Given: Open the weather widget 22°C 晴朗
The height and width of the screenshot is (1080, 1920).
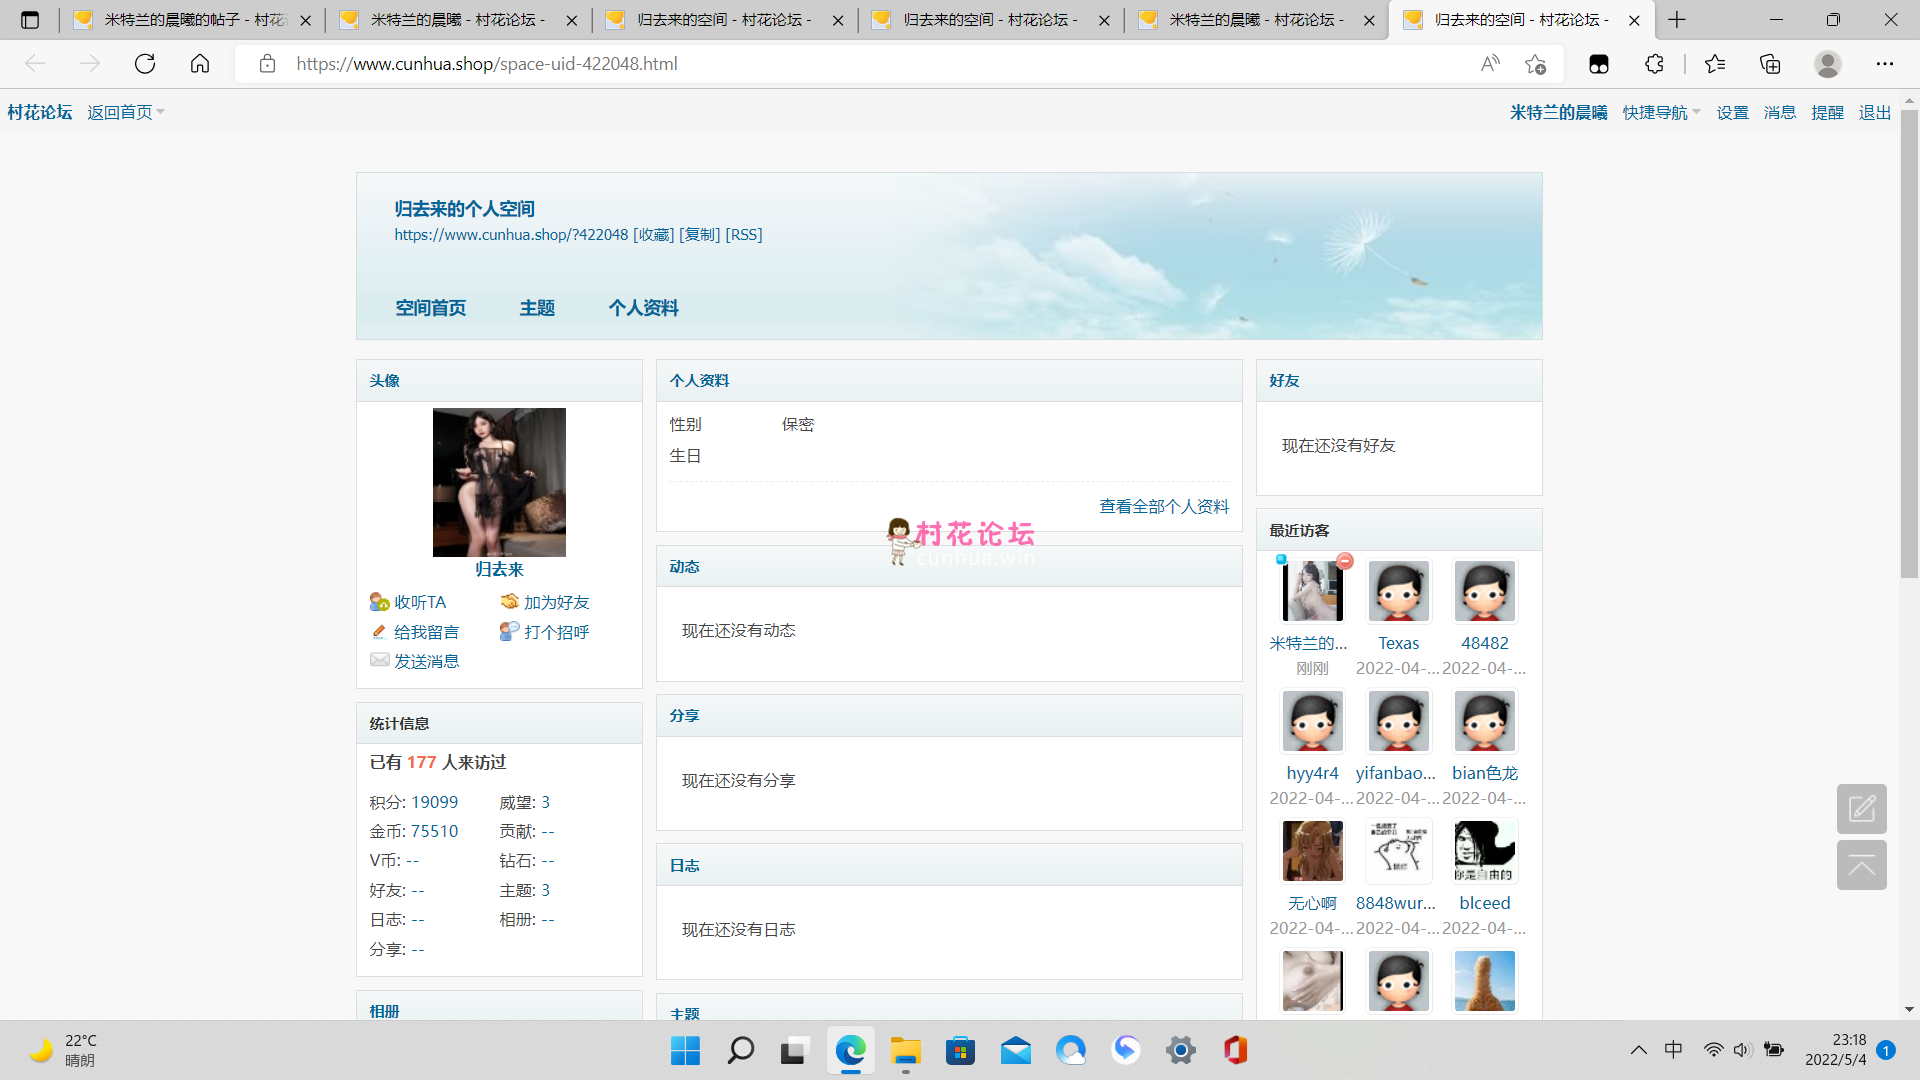Looking at the screenshot, I should [x=63, y=1050].
